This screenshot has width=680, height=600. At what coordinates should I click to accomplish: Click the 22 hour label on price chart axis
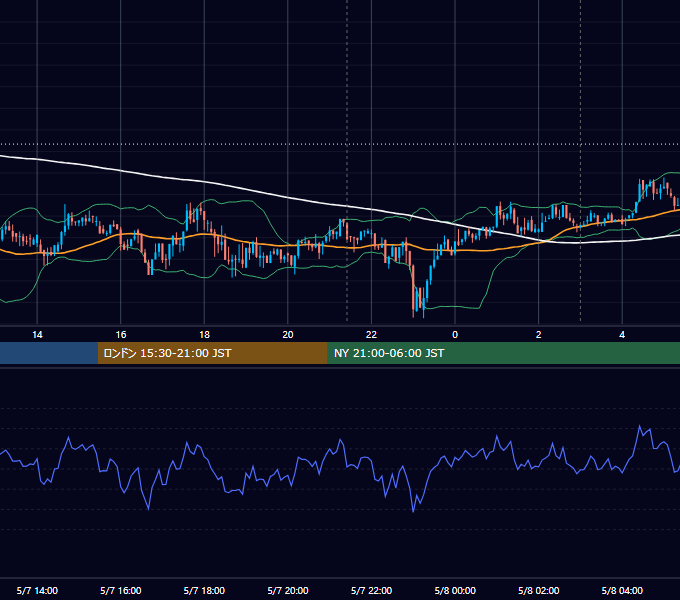point(371,335)
